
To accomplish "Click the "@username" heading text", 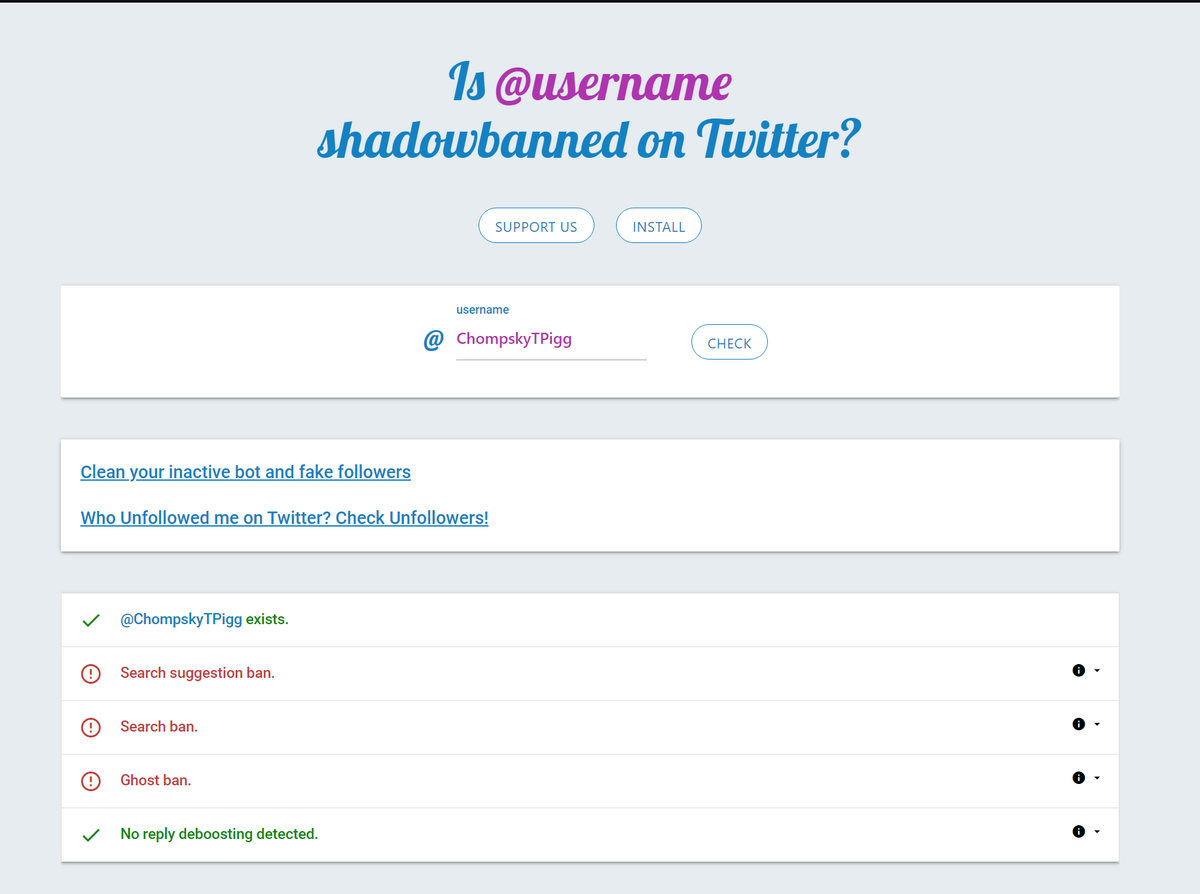I will click(613, 83).
